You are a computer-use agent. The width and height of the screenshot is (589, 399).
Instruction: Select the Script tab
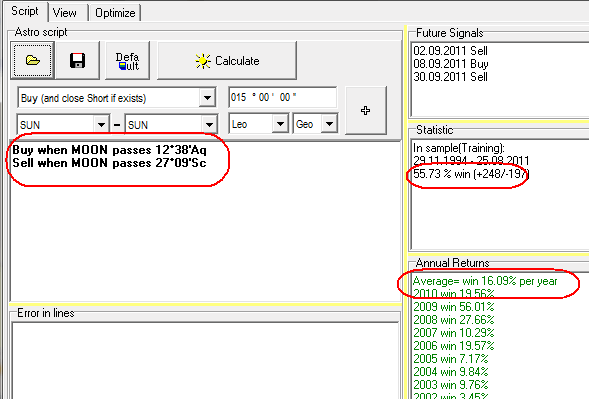[25, 11]
